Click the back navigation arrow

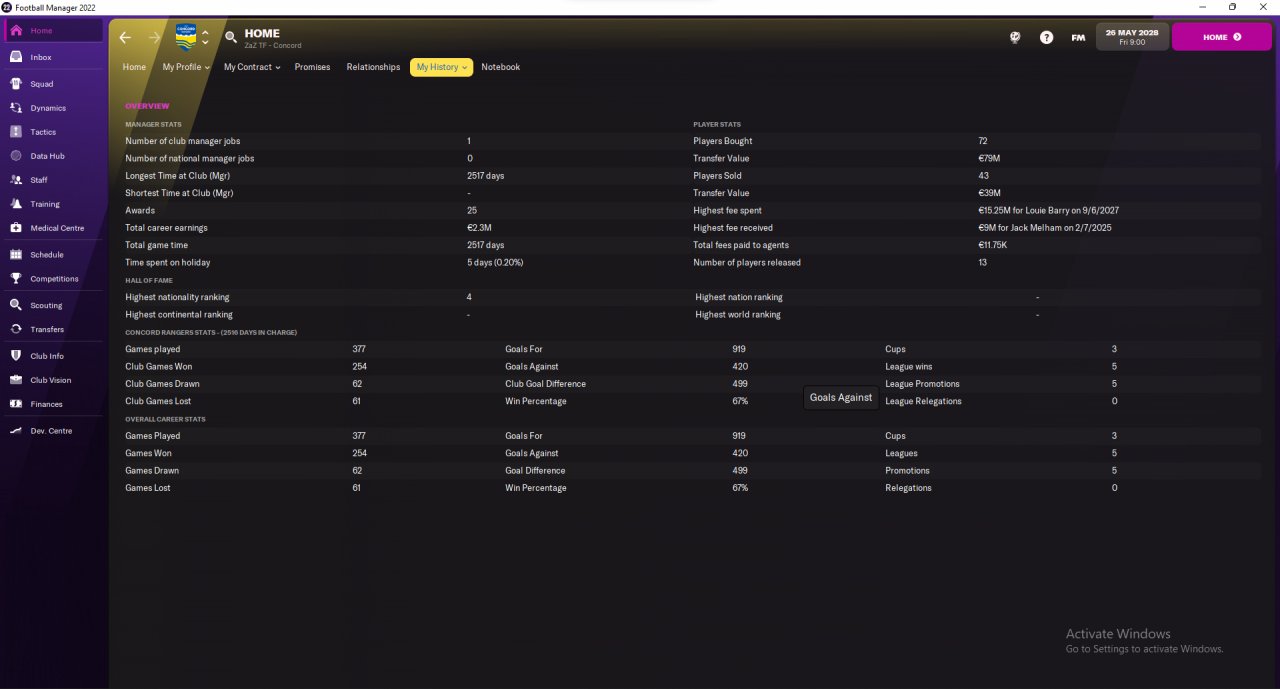click(x=125, y=37)
